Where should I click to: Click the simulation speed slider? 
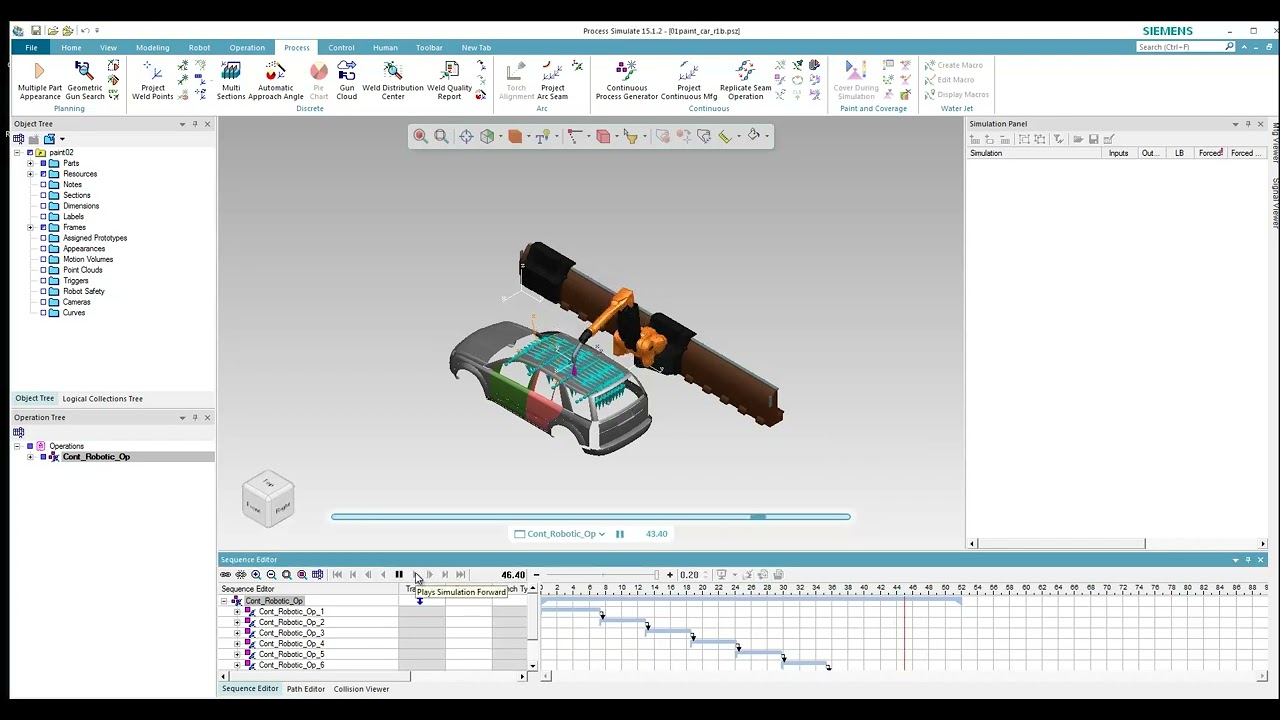point(602,575)
